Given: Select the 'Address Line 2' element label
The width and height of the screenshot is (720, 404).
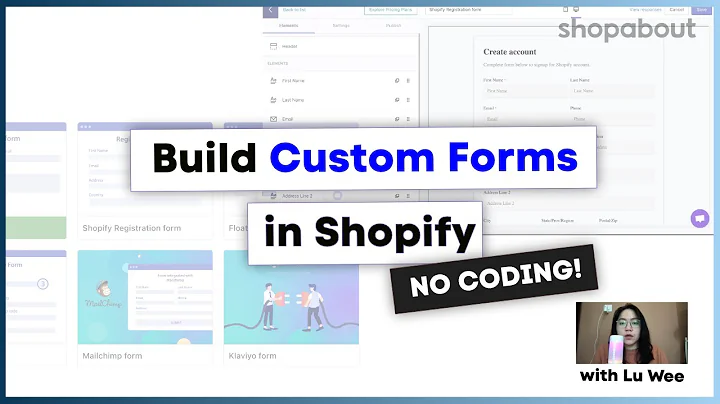Looking at the screenshot, I should 297,196.
